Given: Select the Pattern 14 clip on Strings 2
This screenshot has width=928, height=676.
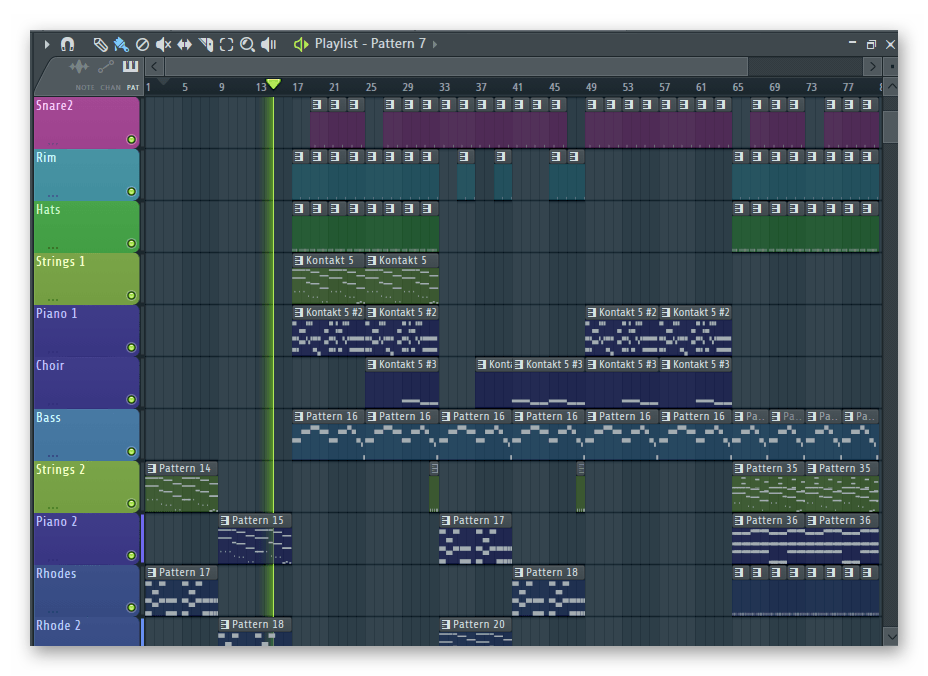Looking at the screenshot, I should (184, 468).
